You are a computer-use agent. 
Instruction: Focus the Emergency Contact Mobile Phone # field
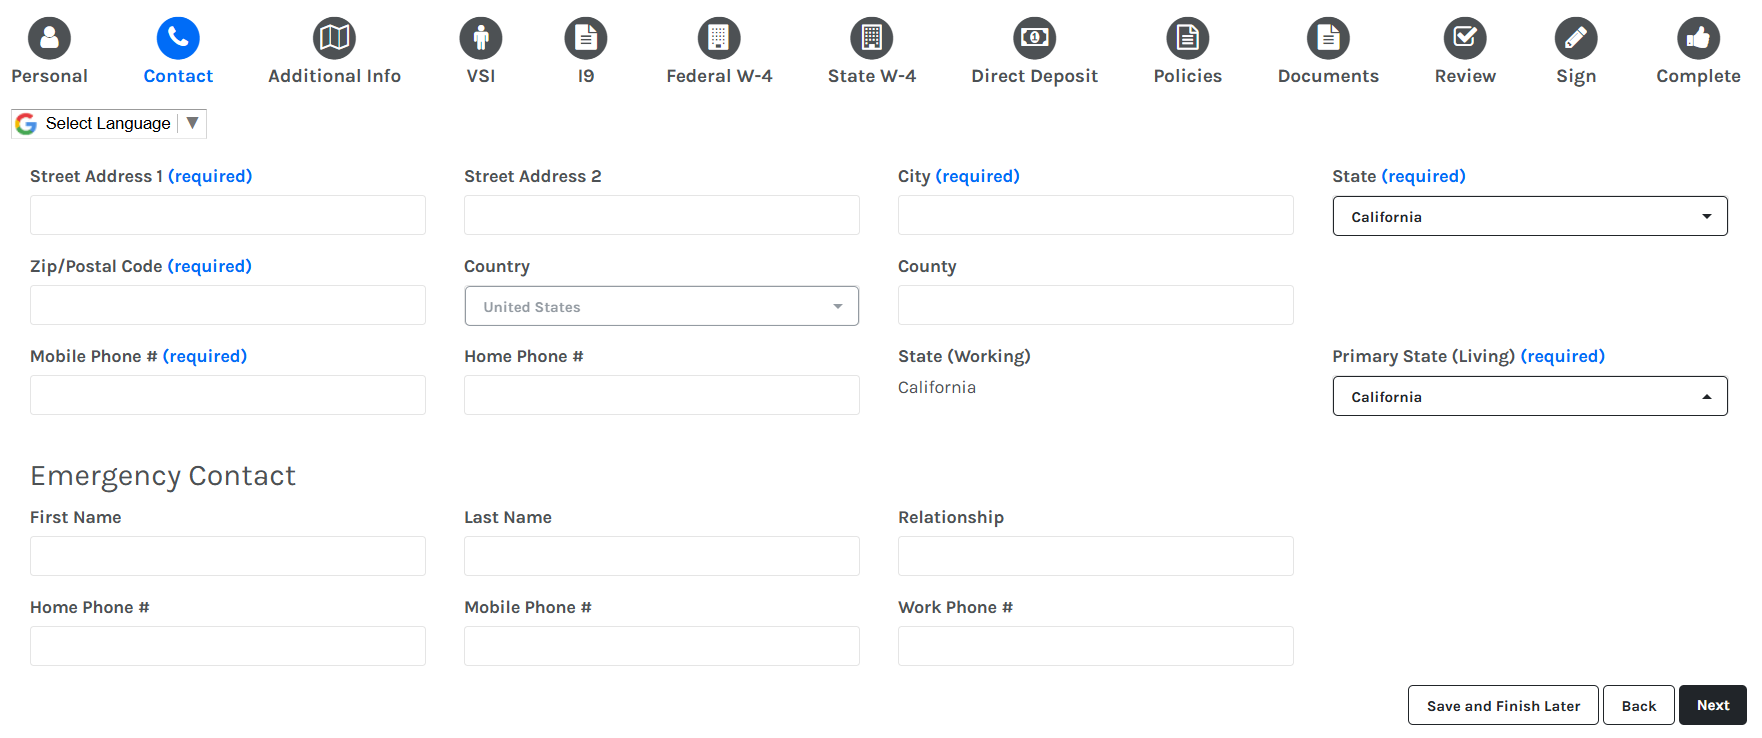[662, 646]
